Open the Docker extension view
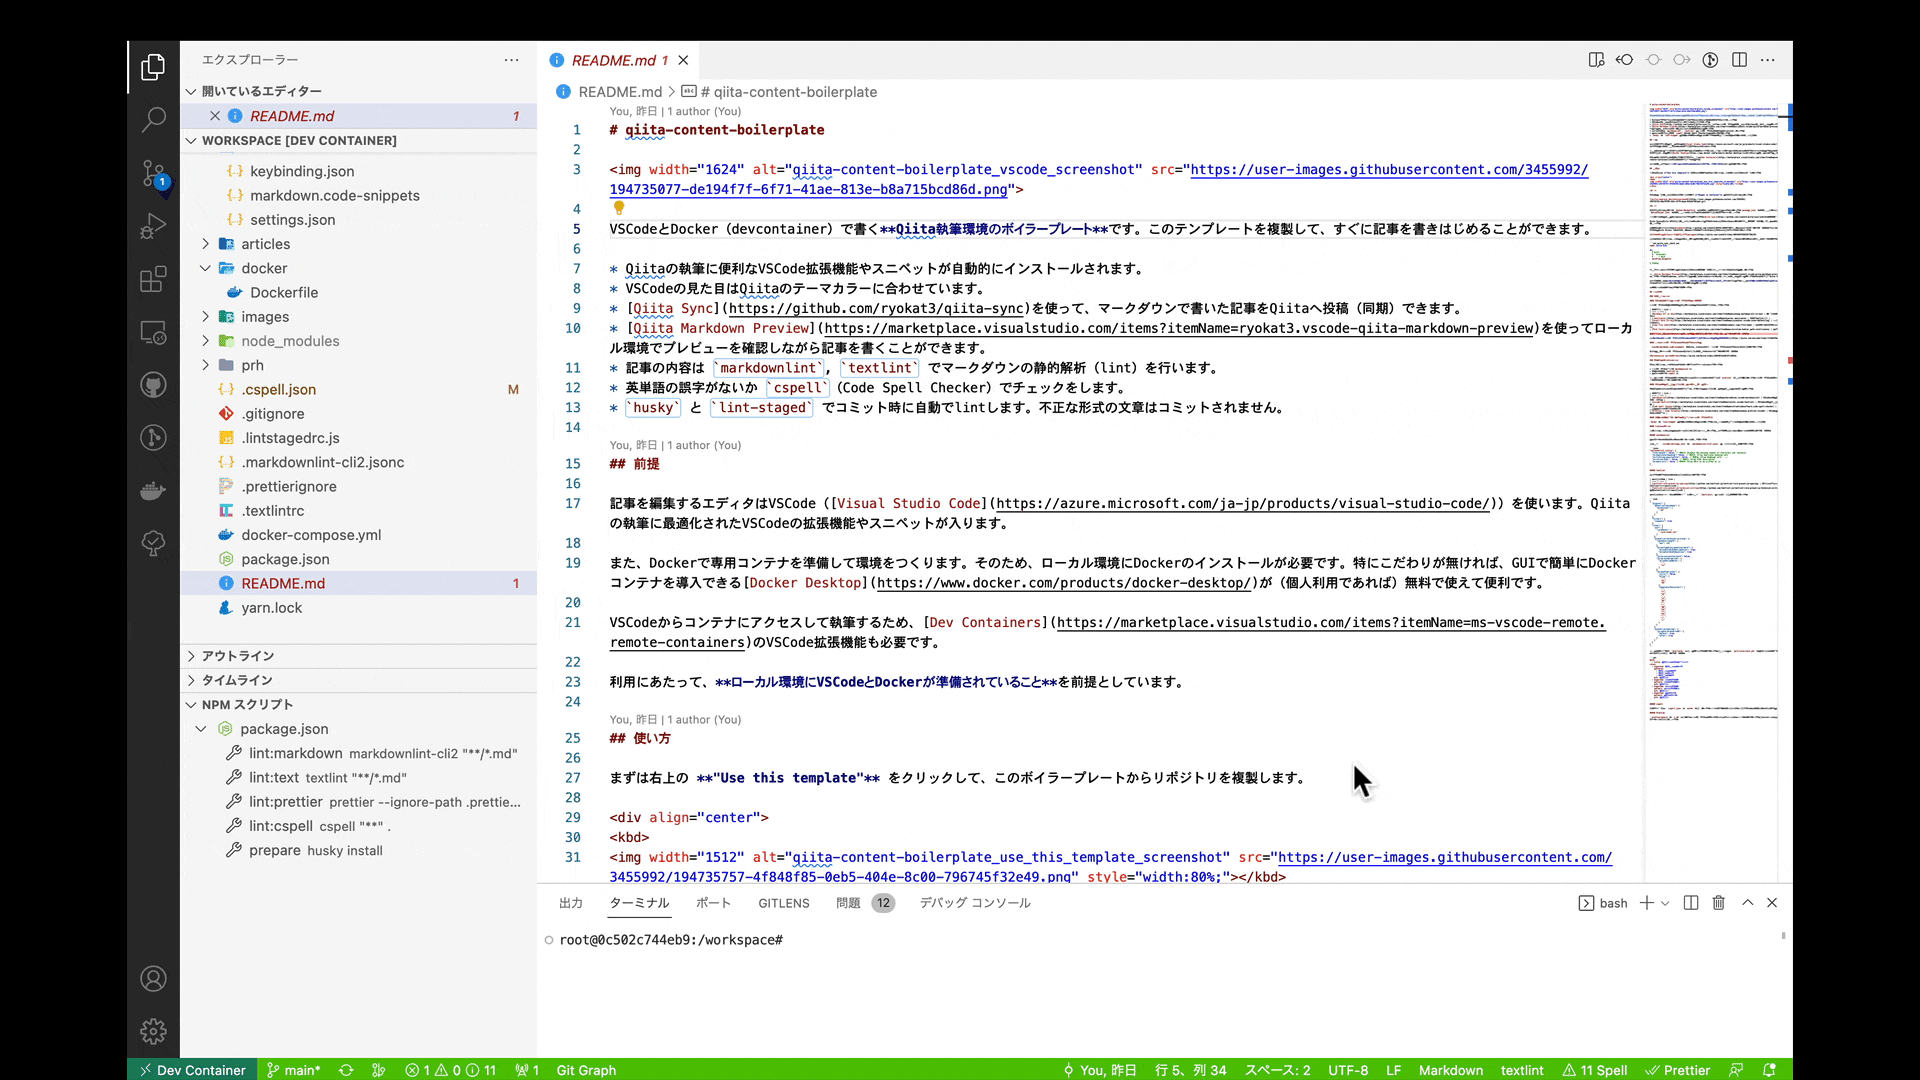The width and height of the screenshot is (1920, 1080). tap(153, 490)
